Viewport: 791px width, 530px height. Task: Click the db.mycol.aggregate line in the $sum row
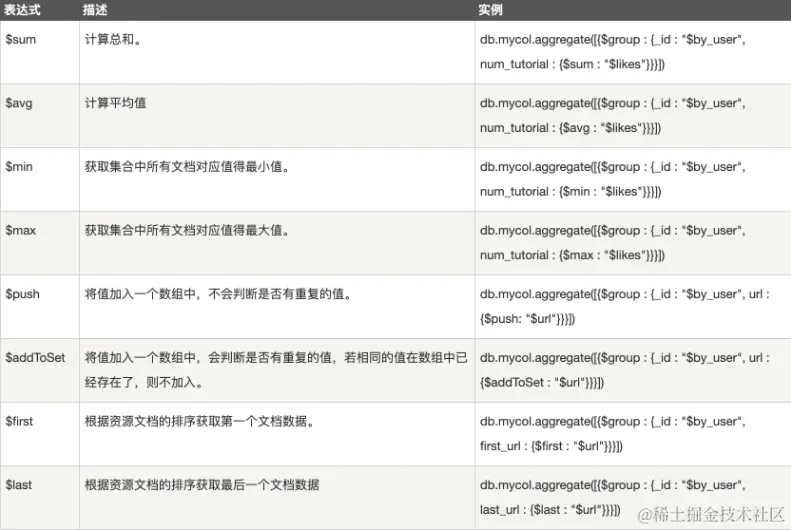pos(613,39)
